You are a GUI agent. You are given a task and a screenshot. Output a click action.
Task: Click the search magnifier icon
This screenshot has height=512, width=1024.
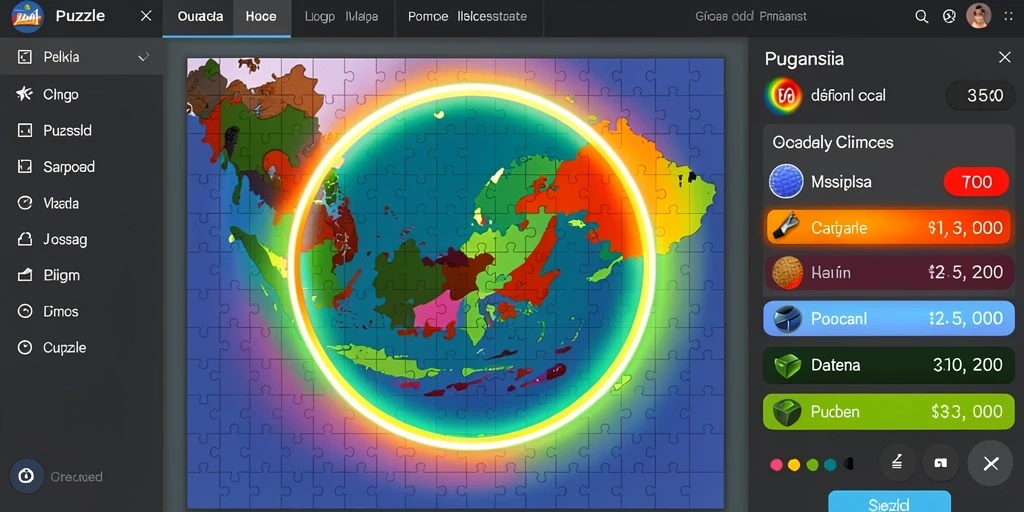click(x=921, y=17)
